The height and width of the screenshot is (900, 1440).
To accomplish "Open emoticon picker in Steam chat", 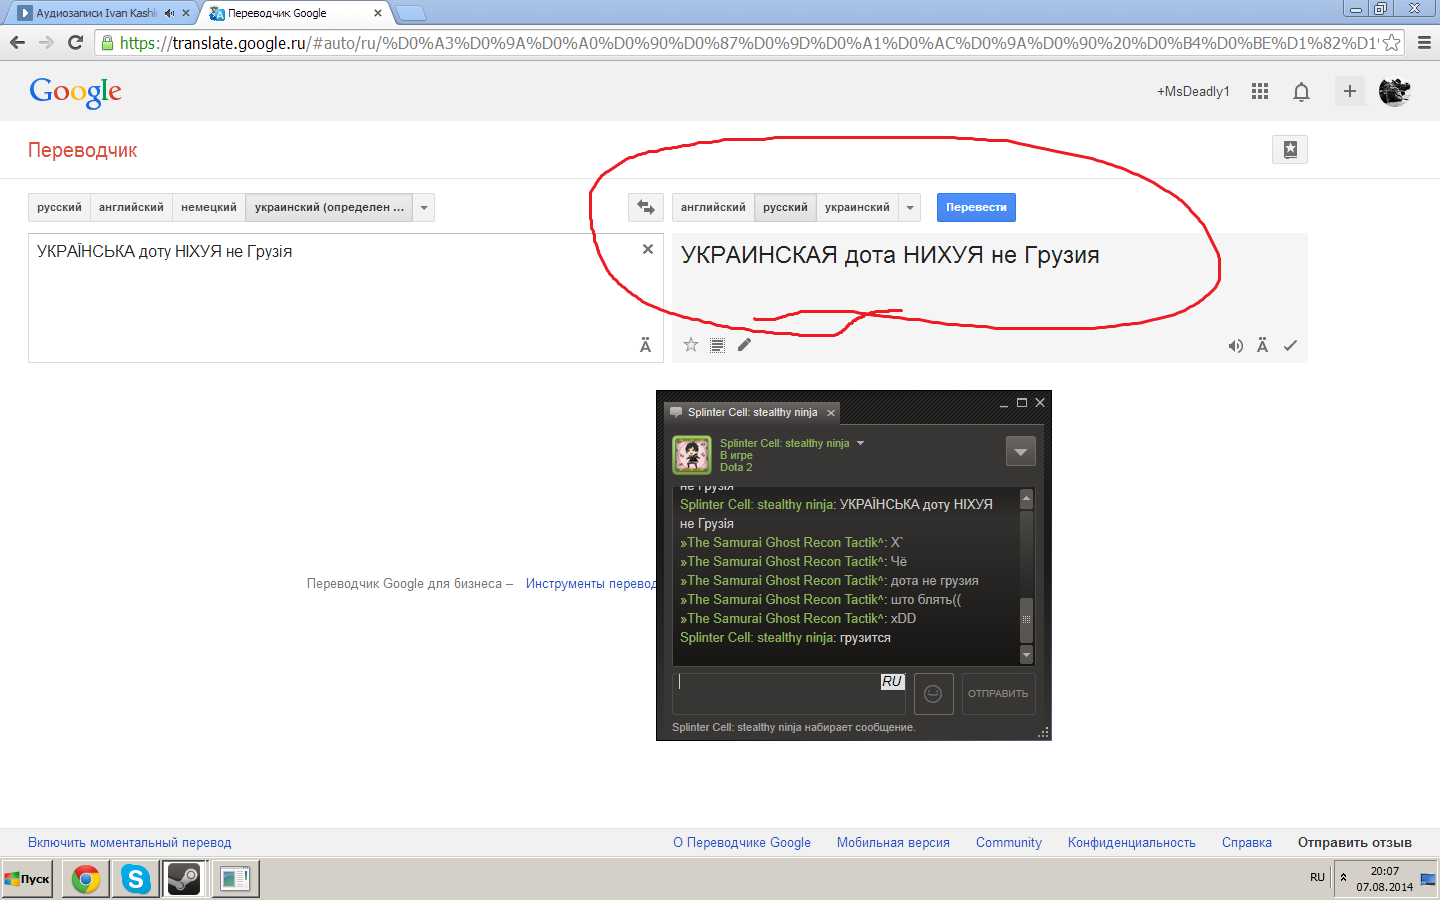I will tap(933, 693).
